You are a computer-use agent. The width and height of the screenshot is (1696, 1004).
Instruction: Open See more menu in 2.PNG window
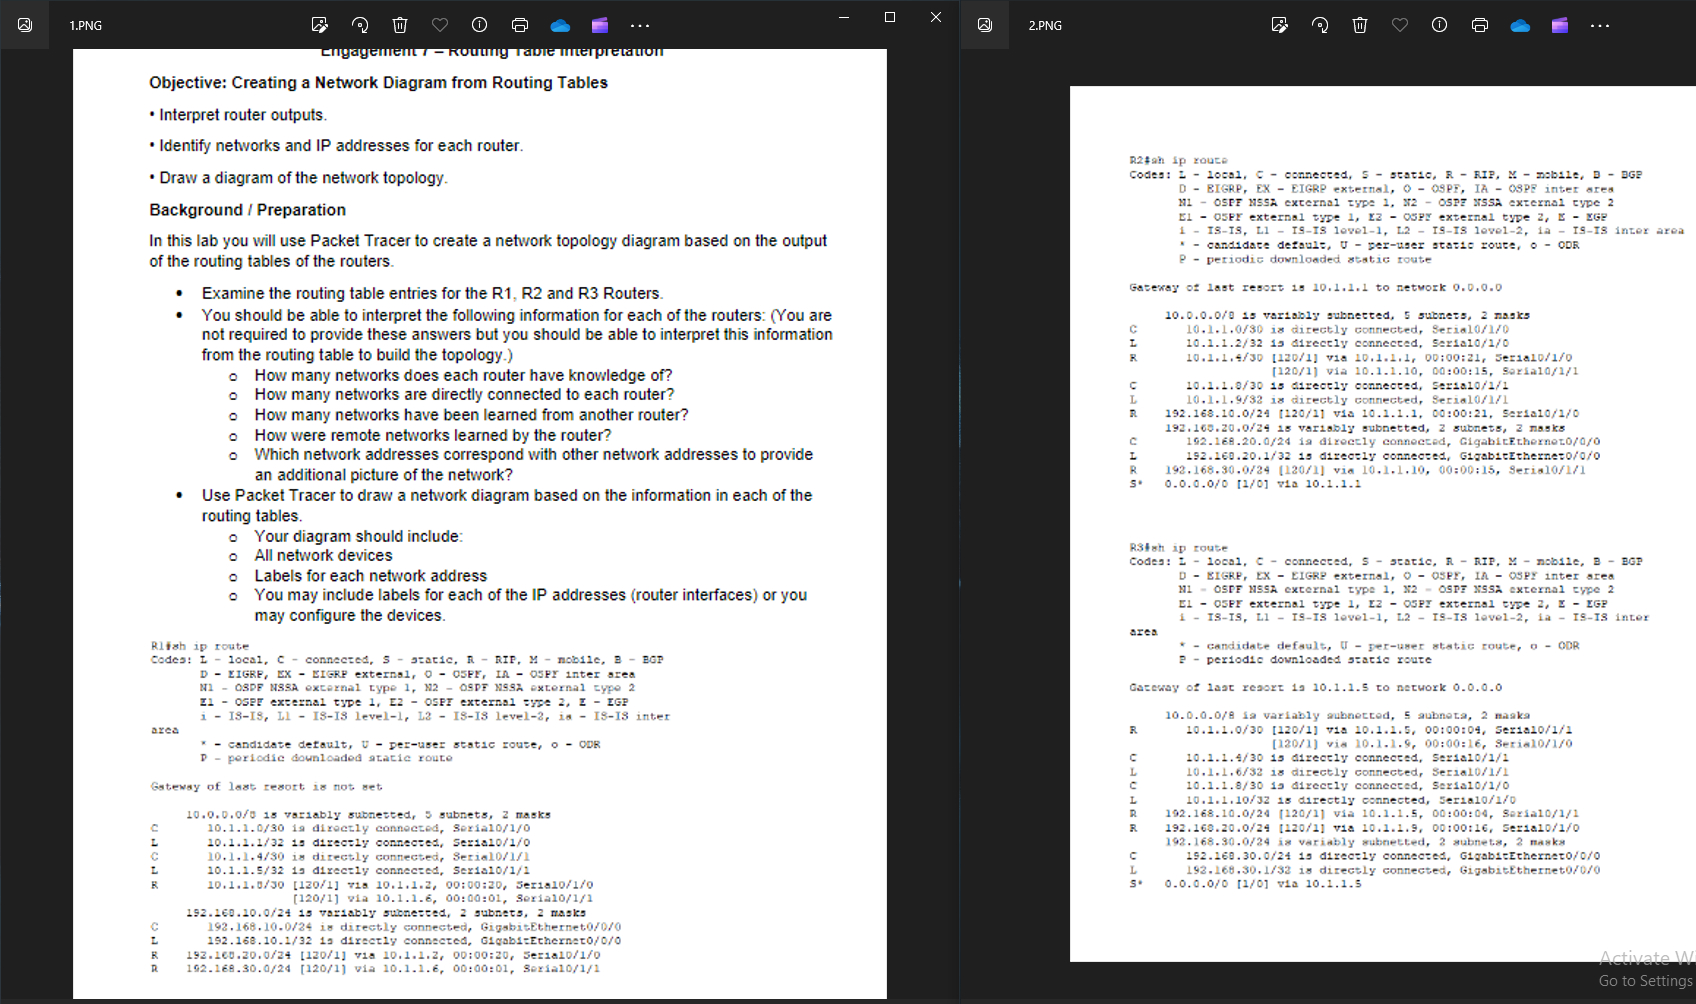click(1600, 25)
